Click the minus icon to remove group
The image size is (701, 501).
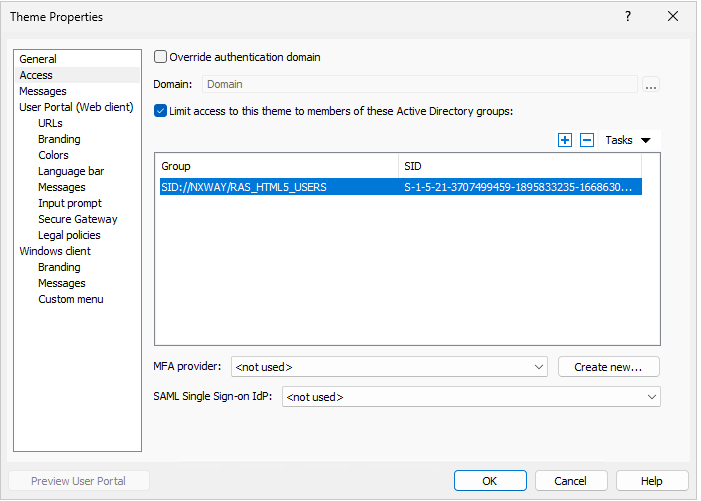587,140
